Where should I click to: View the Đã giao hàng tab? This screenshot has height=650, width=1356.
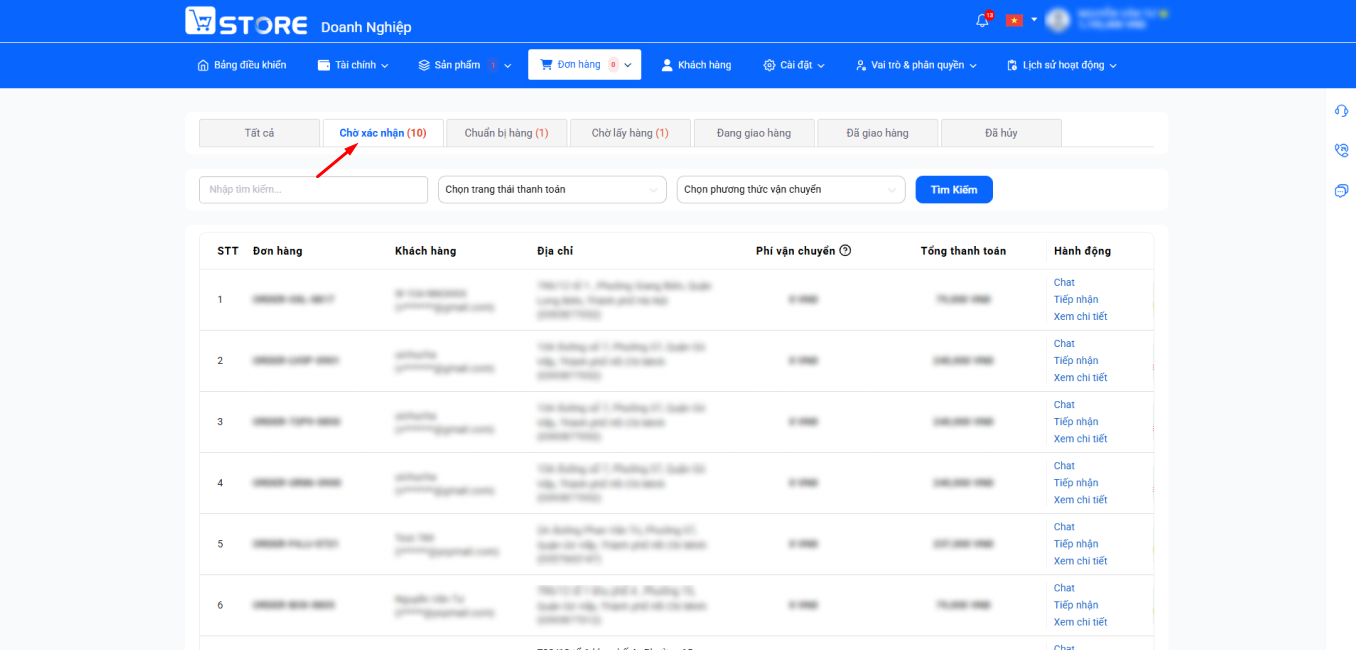pyautogui.click(x=878, y=133)
